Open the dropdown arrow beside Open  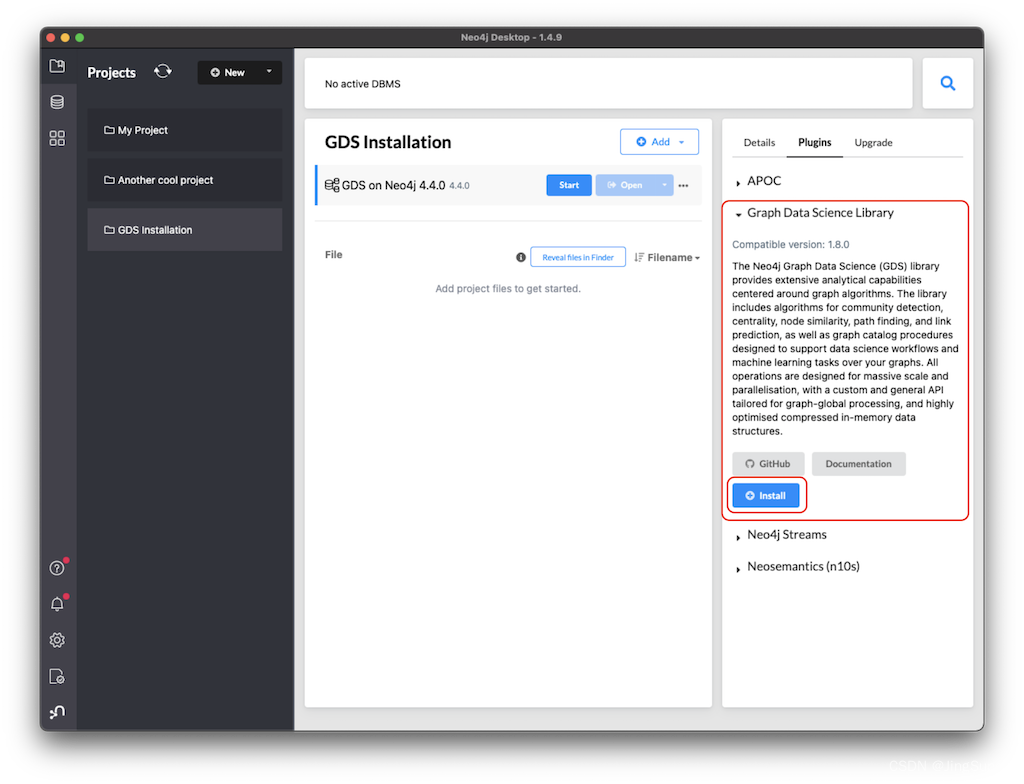click(x=664, y=185)
